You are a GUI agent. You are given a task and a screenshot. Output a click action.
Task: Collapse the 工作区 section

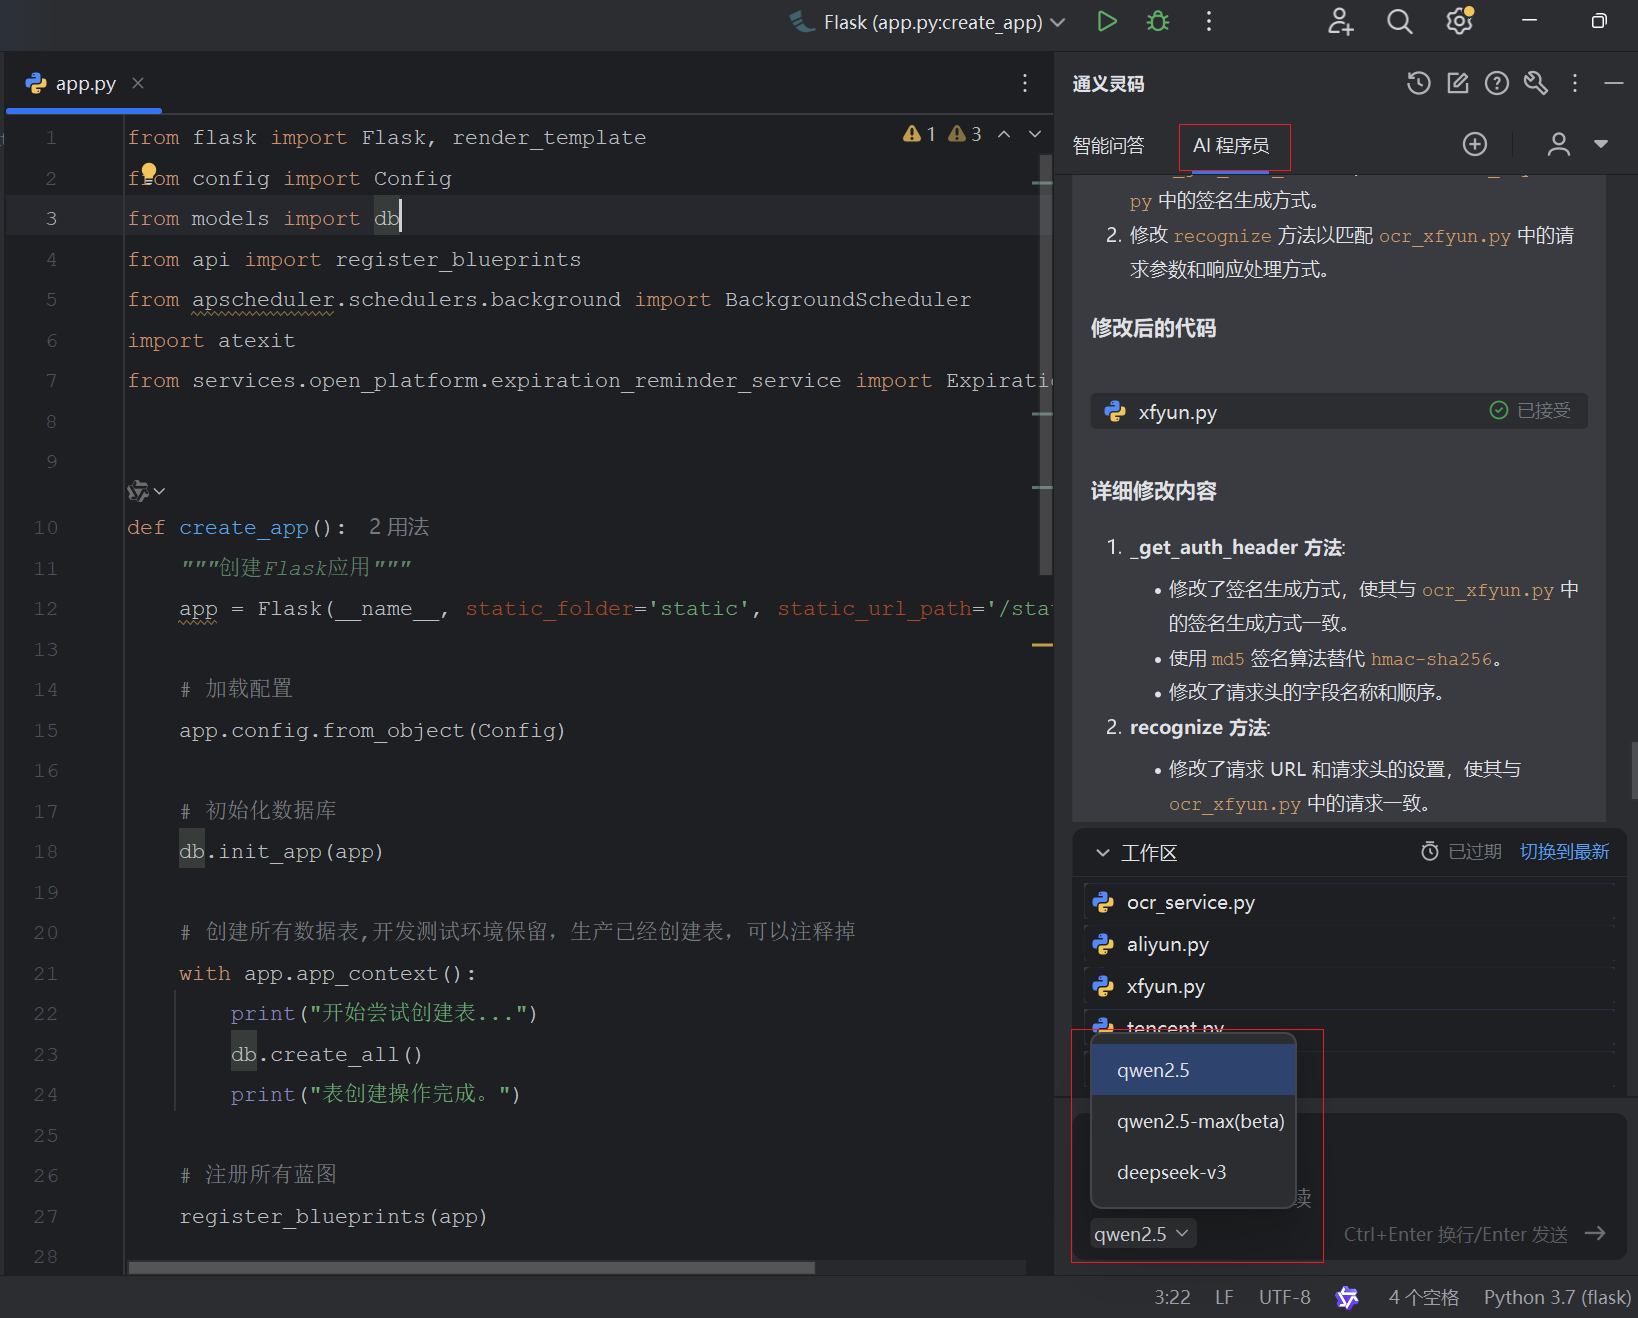(1104, 852)
